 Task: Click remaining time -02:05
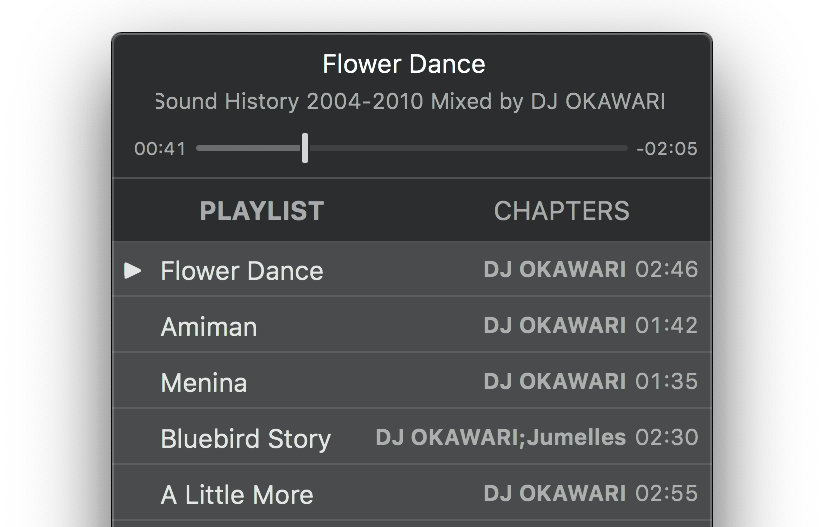point(667,149)
